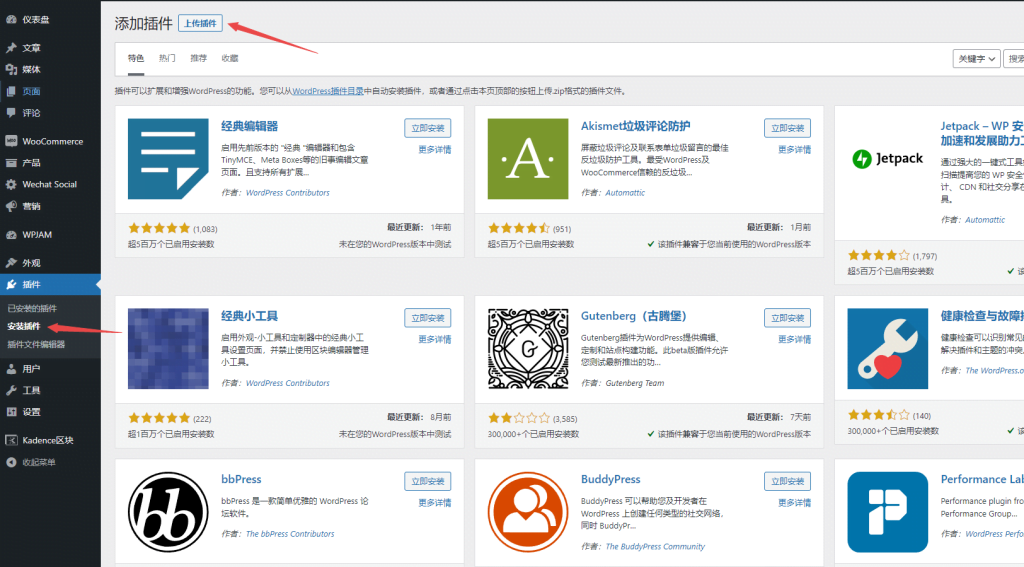
Task: Open 更多详情 link for Akismet
Action: point(795,150)
